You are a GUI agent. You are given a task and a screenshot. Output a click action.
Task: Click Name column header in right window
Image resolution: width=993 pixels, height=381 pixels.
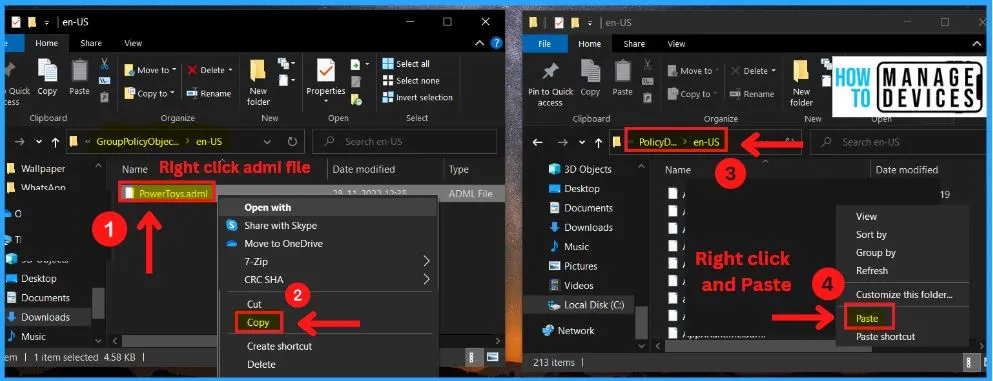click(x=677, y=170)
